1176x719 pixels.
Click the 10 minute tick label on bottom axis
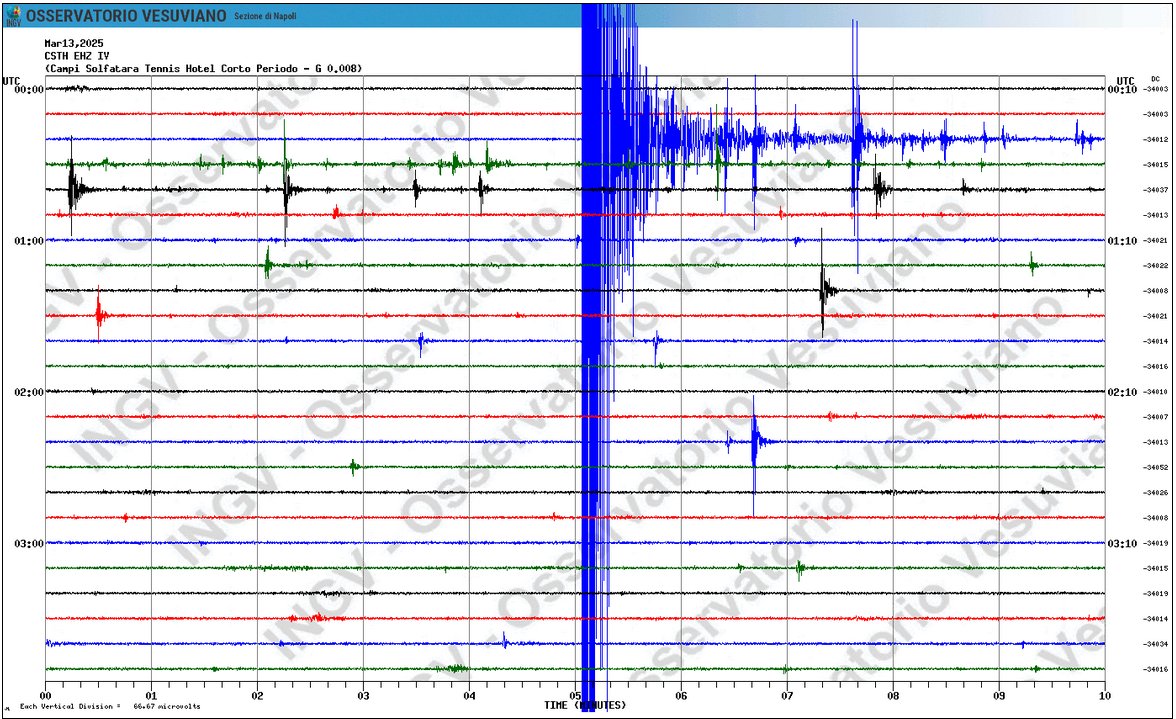(1105, 696)
